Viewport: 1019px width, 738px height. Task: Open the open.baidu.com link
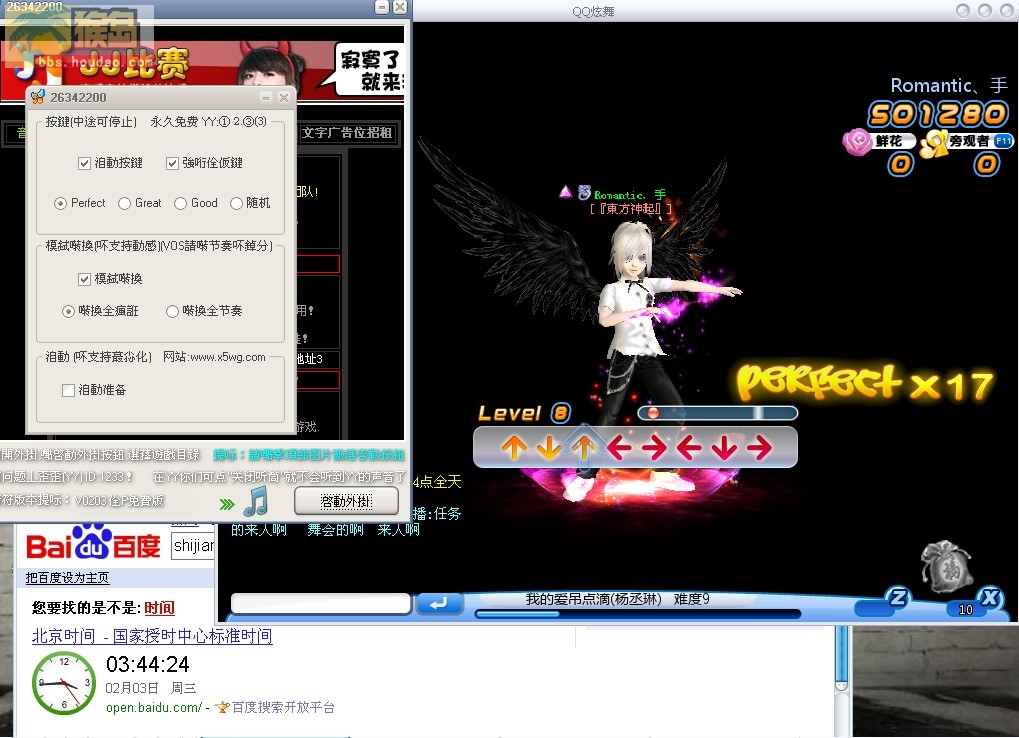[154, 707]
